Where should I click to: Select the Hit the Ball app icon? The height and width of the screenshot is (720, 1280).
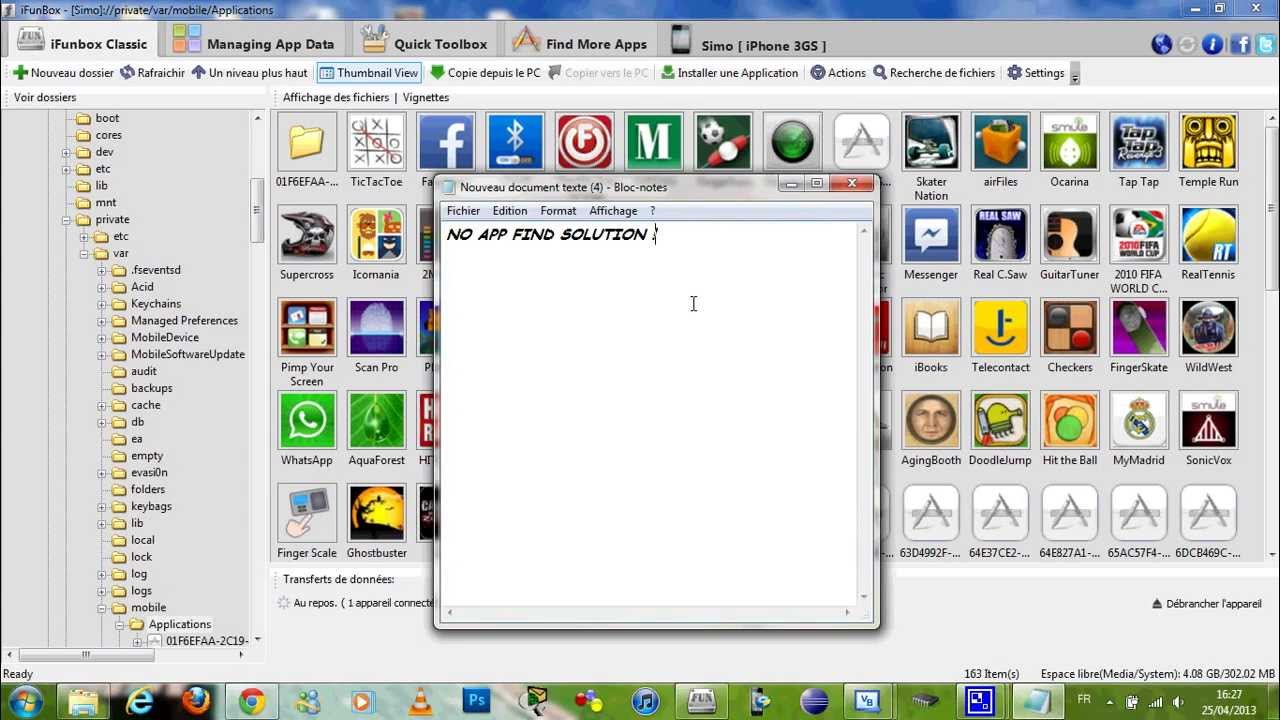pos(1070,421)
